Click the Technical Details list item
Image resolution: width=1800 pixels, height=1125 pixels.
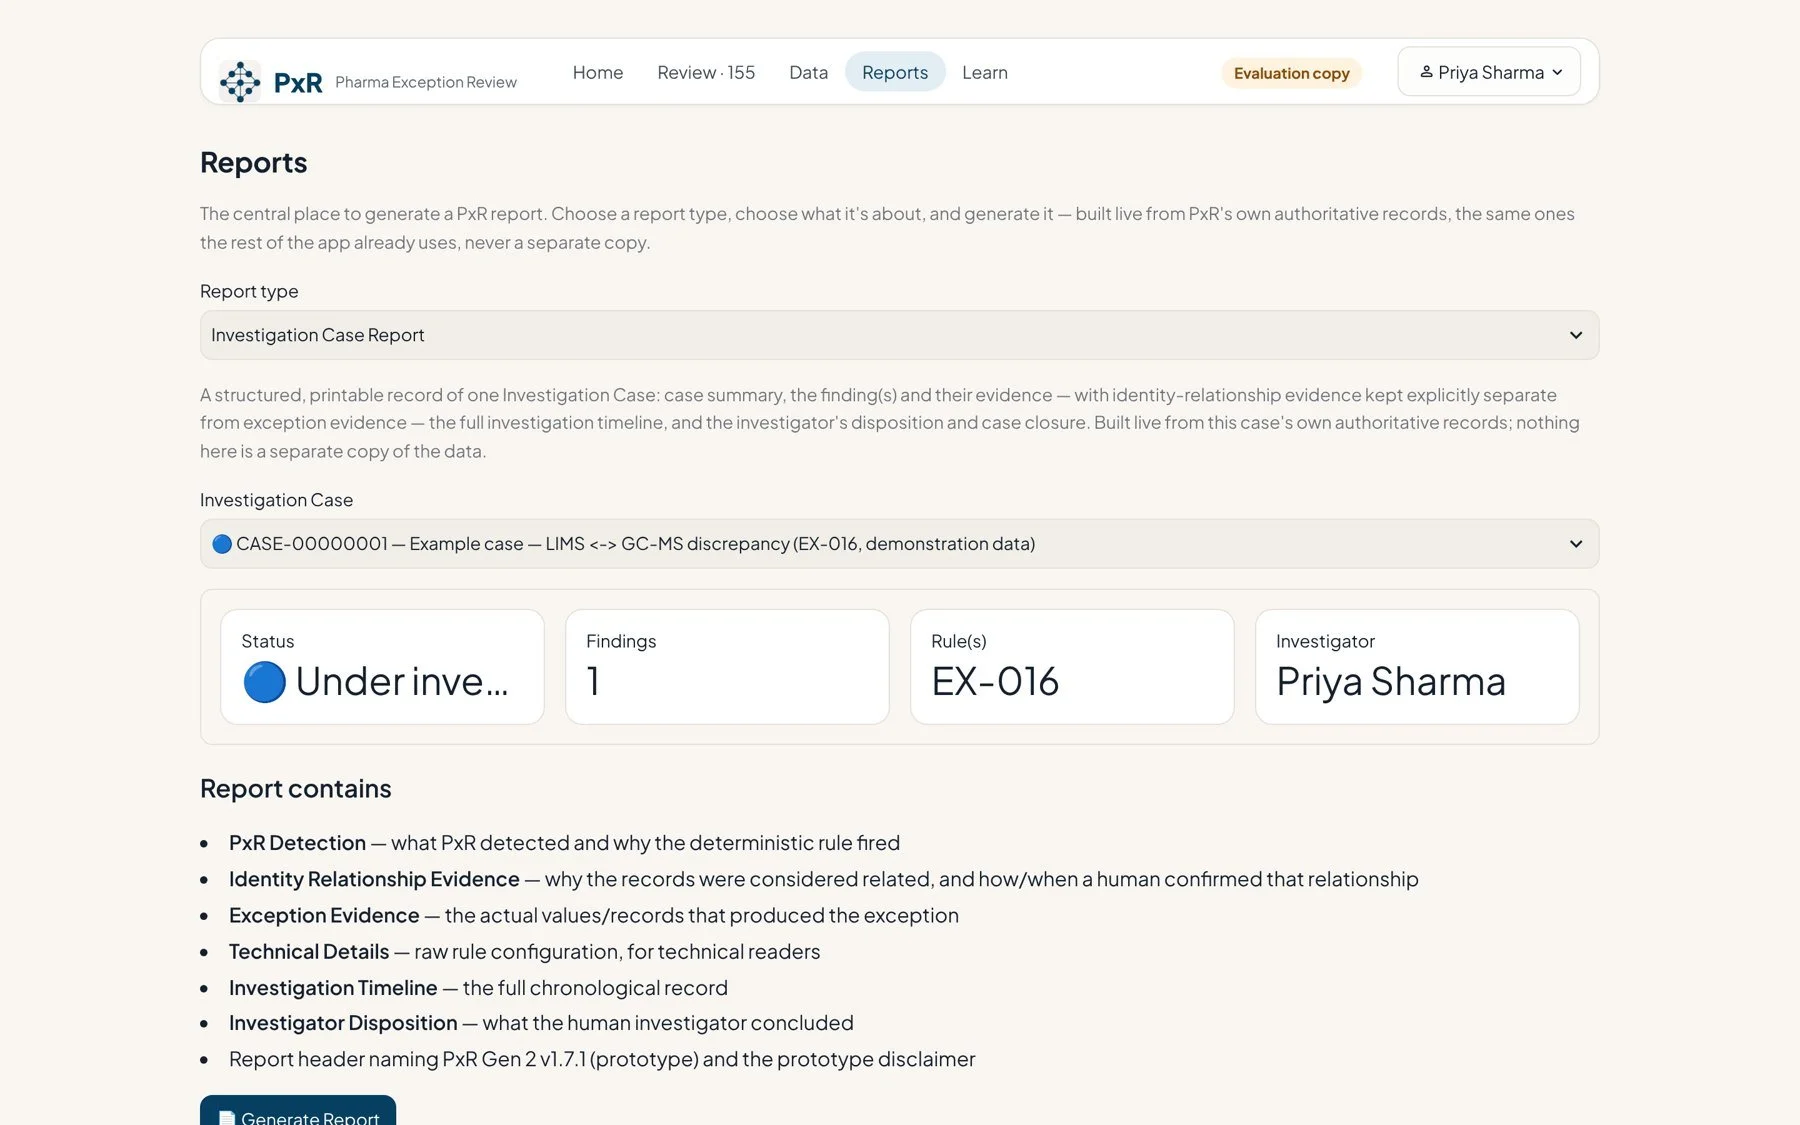point(524,951)
